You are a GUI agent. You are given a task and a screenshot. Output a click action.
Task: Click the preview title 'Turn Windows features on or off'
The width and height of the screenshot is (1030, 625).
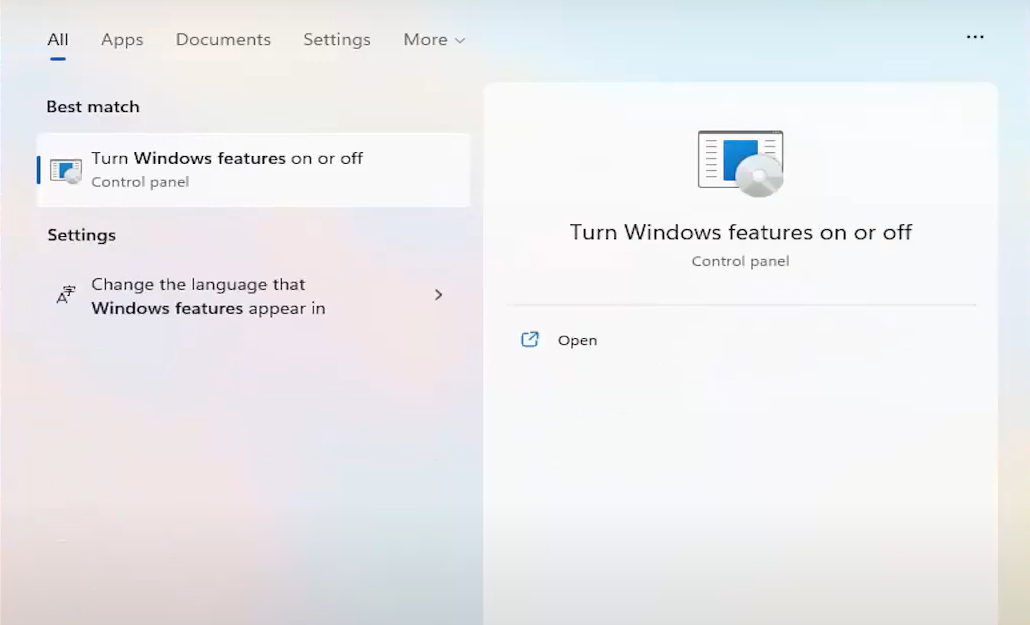coord(741,232)
